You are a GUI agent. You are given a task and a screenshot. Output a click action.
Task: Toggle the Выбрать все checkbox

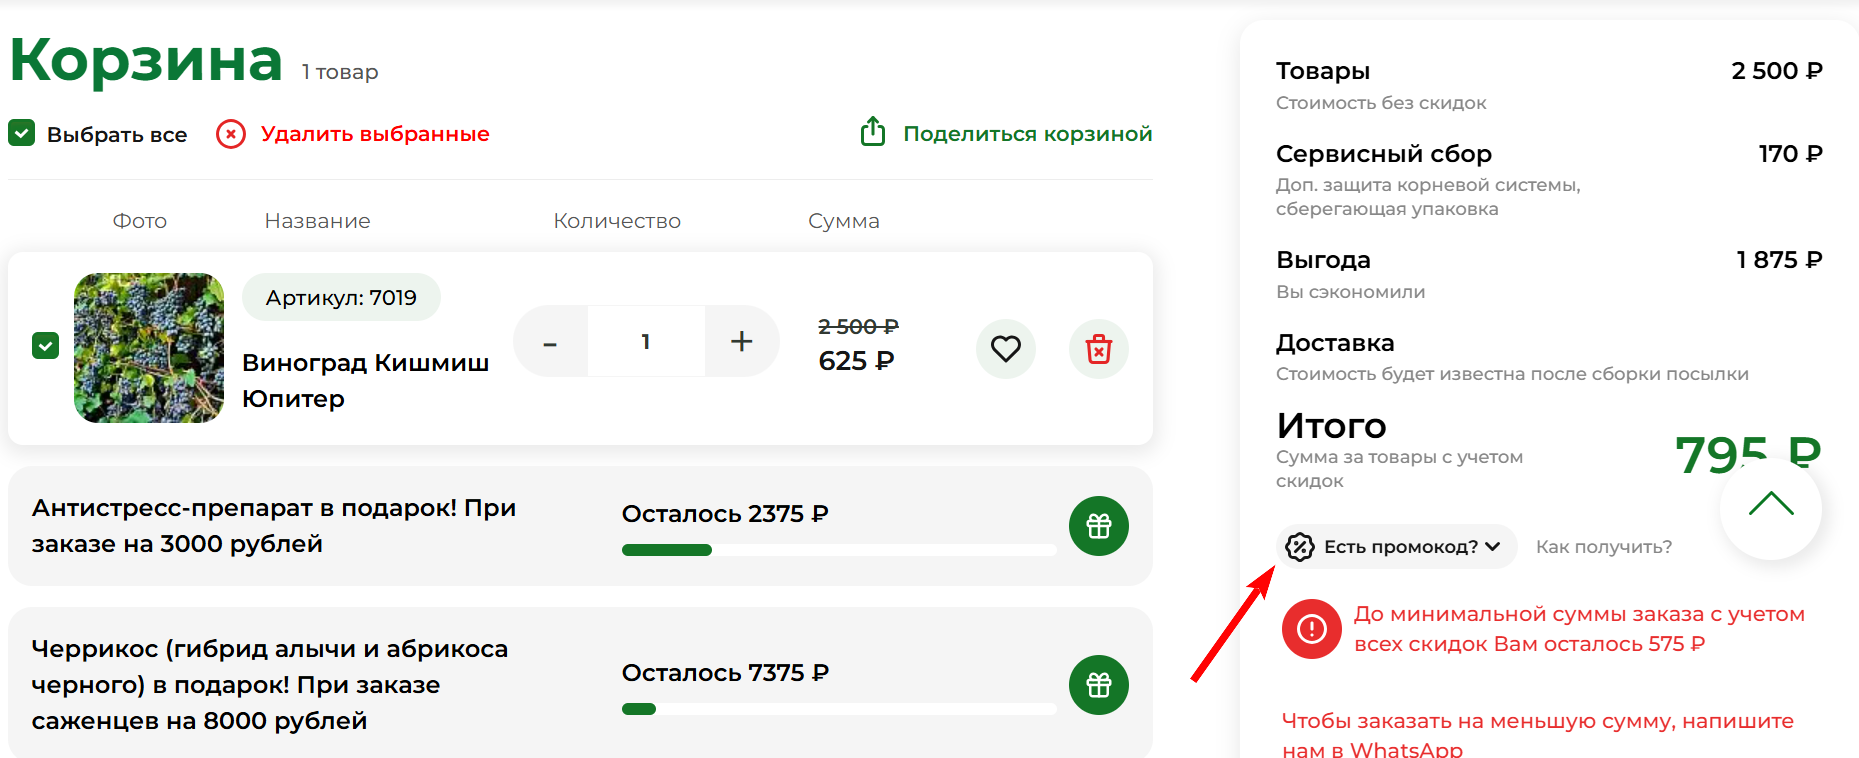22,133
